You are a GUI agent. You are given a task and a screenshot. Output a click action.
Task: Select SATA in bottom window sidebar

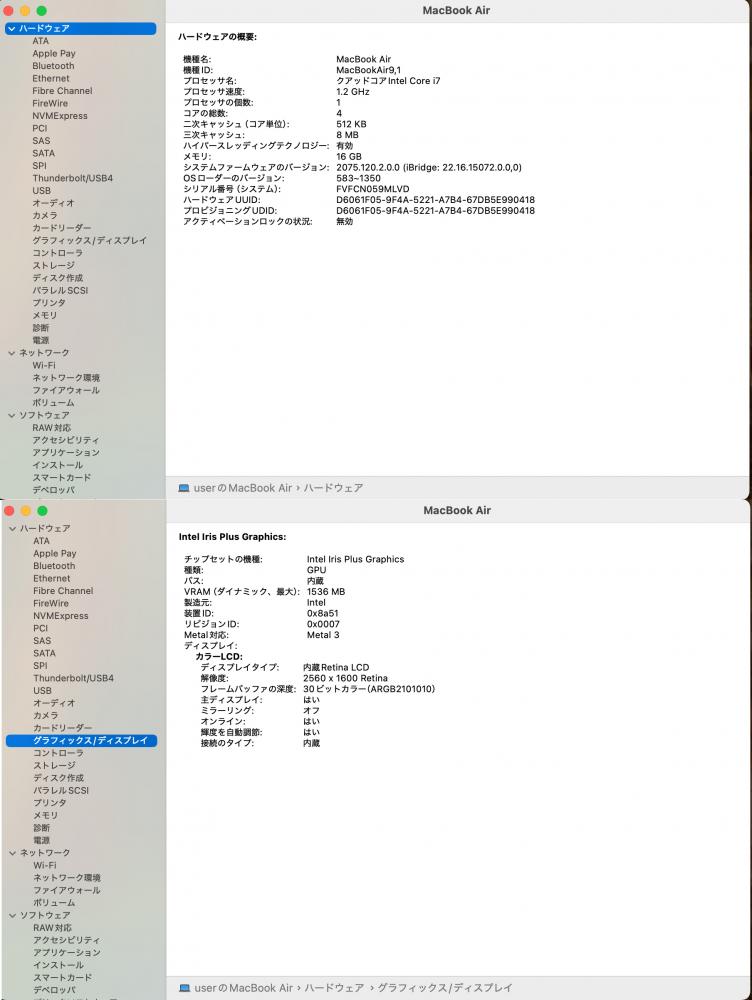click(45, 653)
